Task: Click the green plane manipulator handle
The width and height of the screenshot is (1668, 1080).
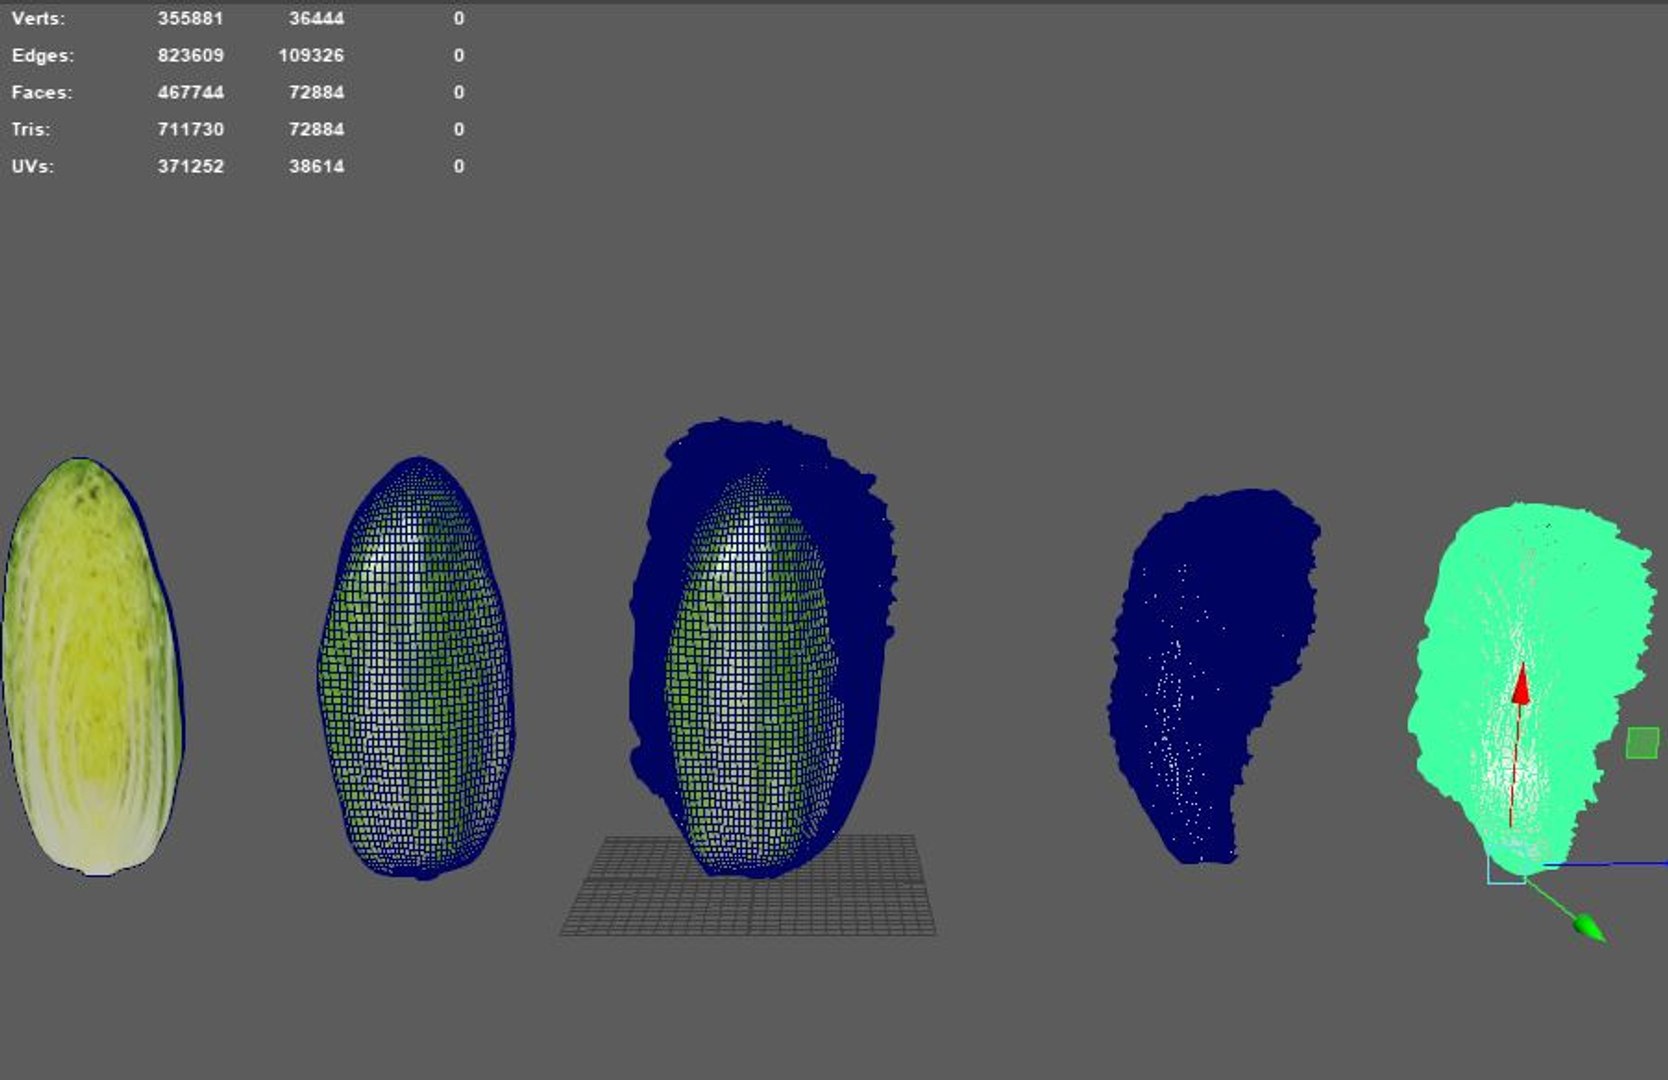Action: (1642, 743)
